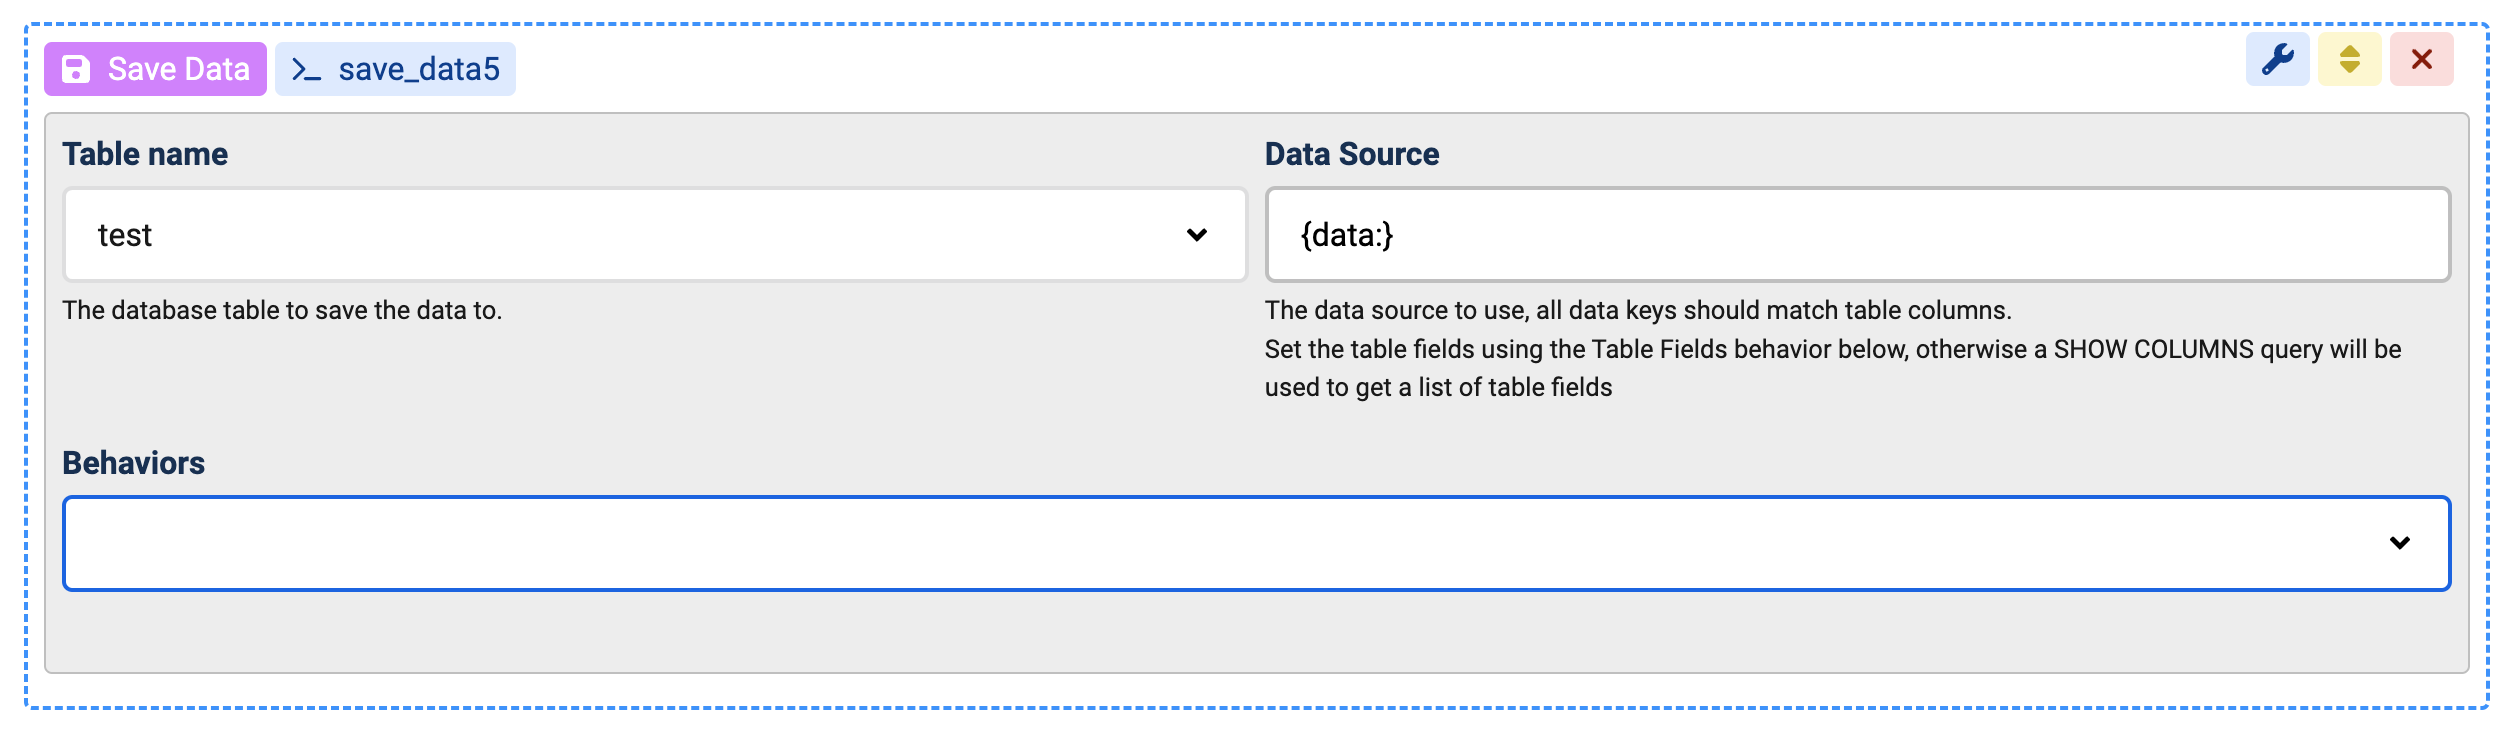
Task: Click the {data:} text in Data Source
Action: tap(1346, 235)
